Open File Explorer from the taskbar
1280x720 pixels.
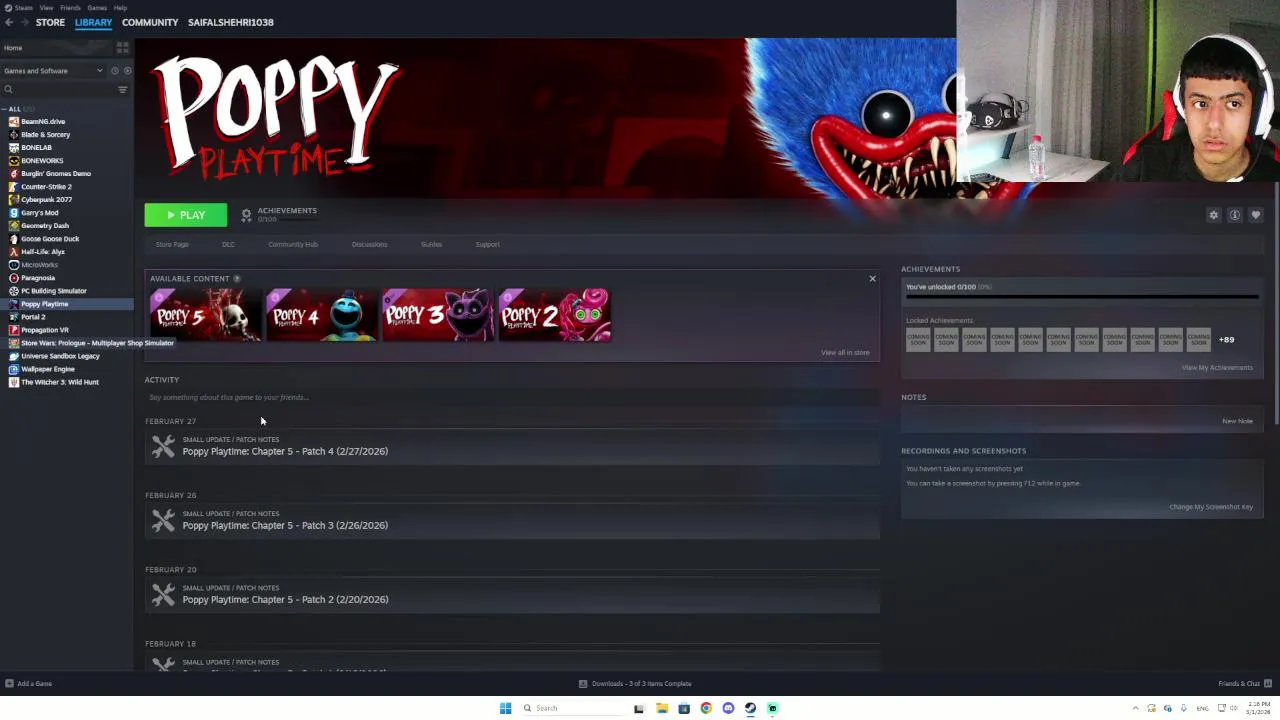point(662,708)
